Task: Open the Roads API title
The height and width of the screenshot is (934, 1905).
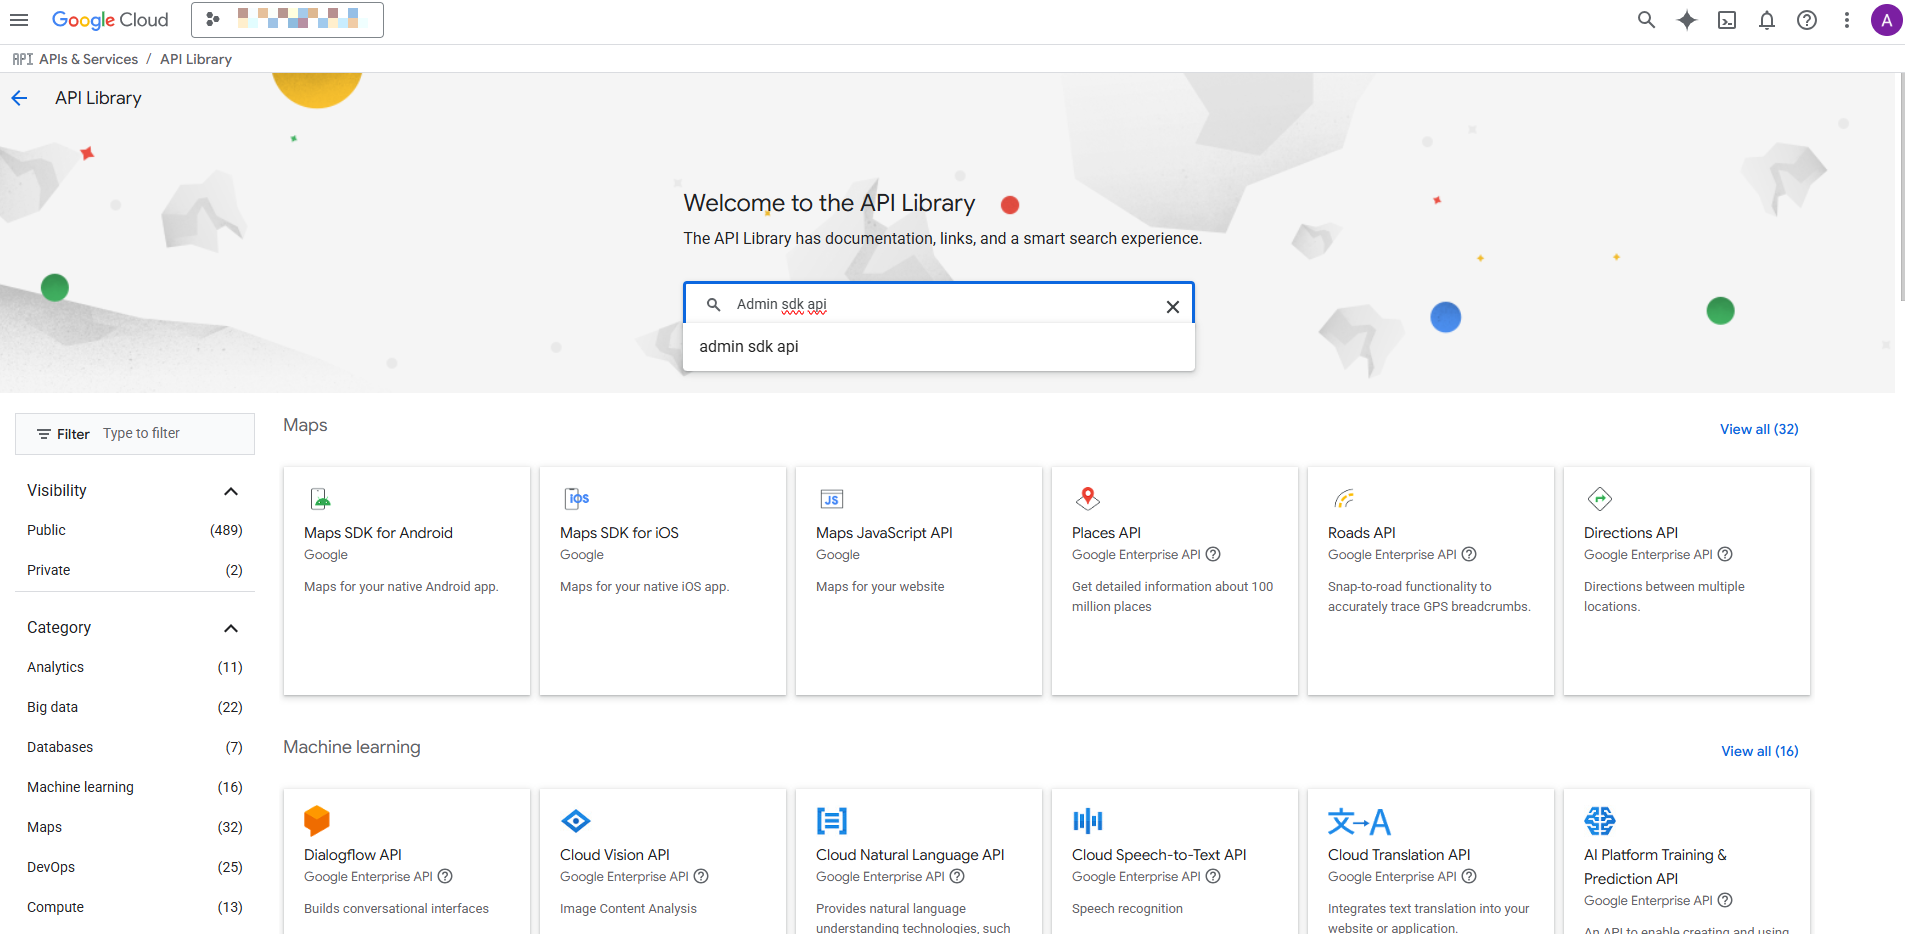Action: point(1362,533)
